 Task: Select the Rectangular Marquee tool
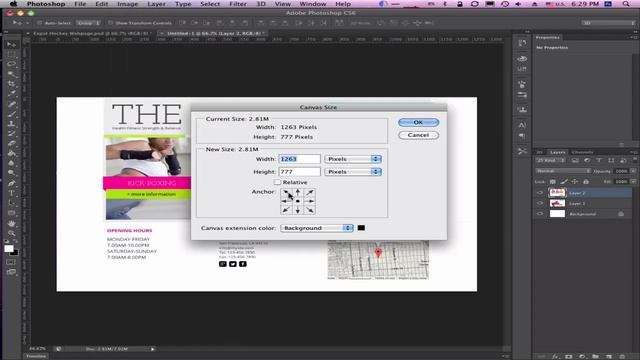(11, 54)
